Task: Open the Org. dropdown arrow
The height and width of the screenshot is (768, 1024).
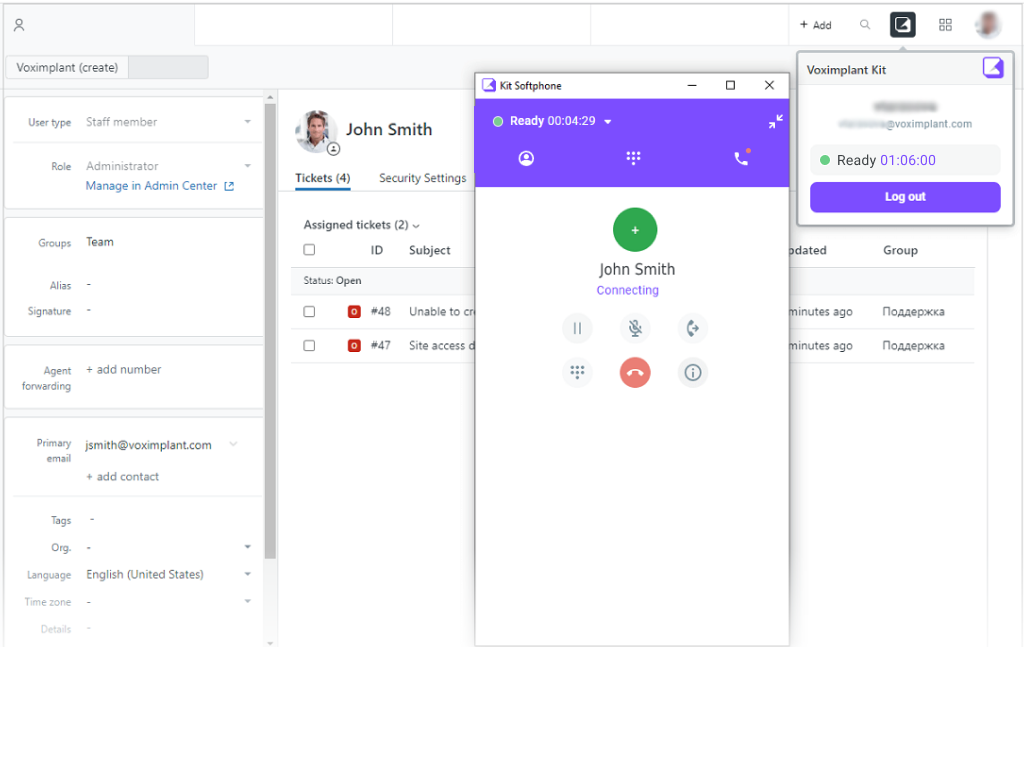Action: click(248, 547)
